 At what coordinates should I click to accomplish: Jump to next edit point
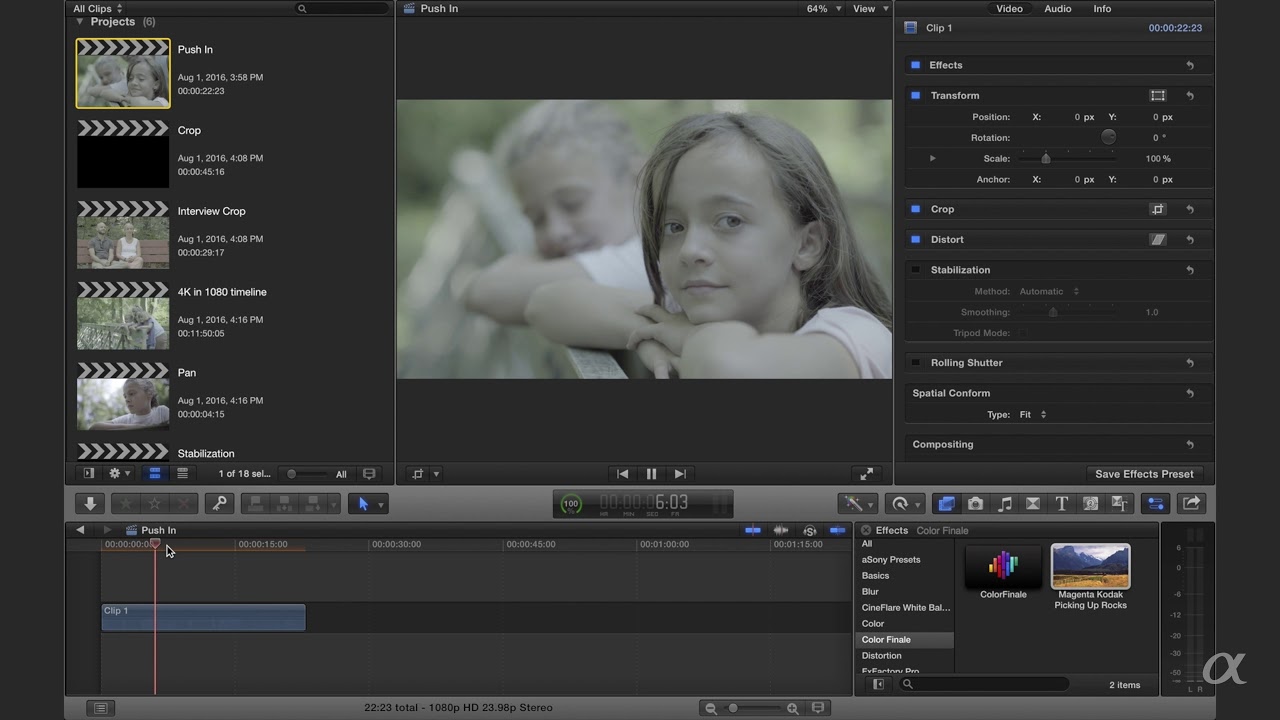point(680,474)
